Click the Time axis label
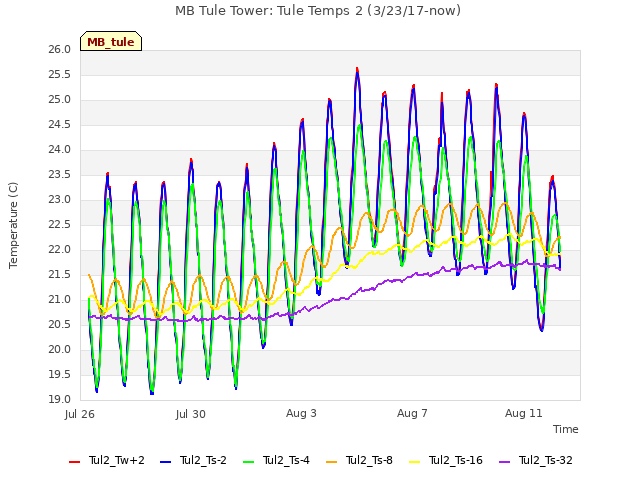This screenshot has height=480, width=640. 566,429
